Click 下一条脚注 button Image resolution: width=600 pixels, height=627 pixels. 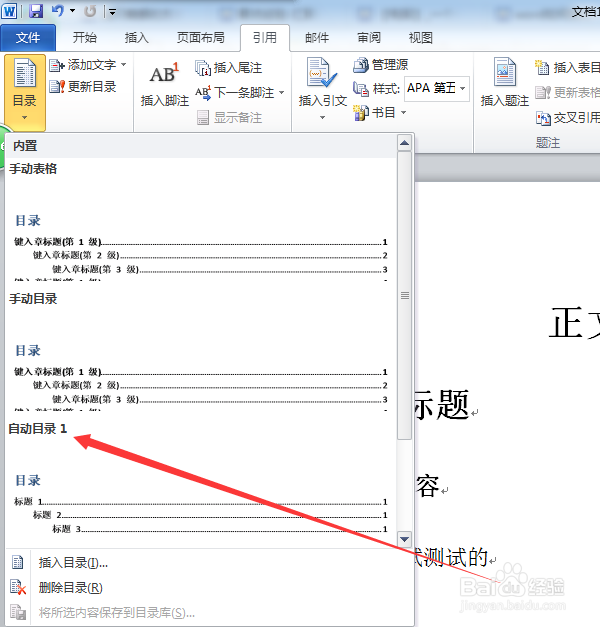235,93
